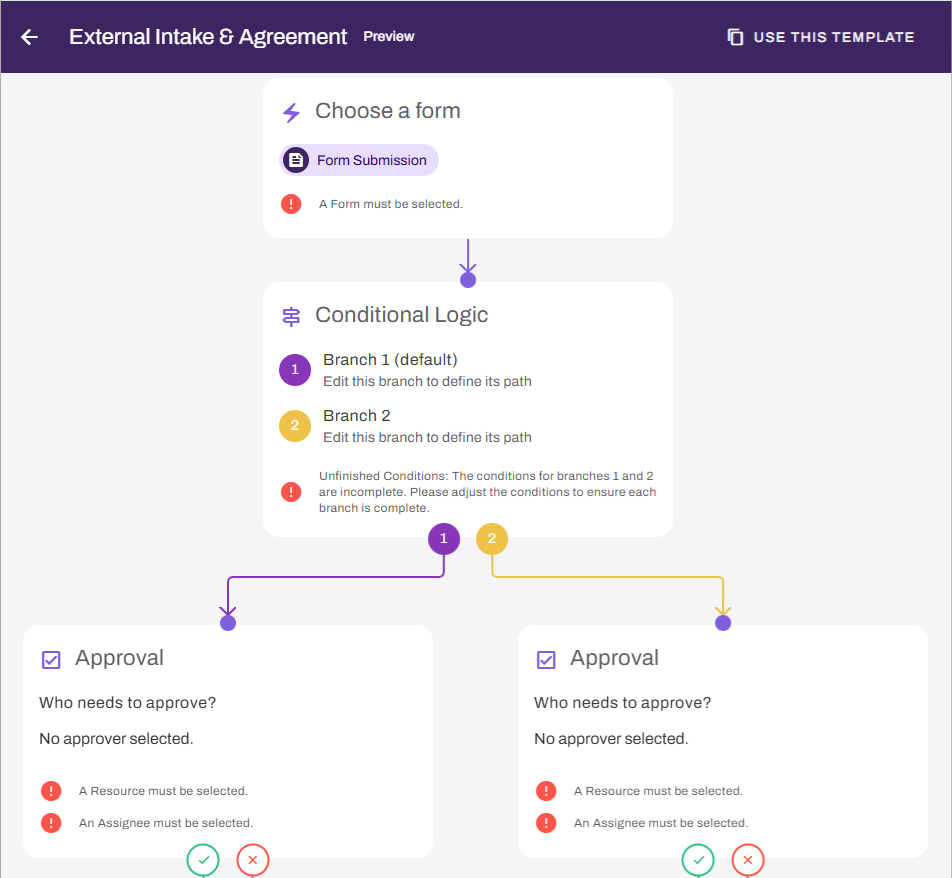The width and height of the screenshot is (952, 878).
Task: Click Branch 2 'Edit this branch' description
Action: coord(427,437)
